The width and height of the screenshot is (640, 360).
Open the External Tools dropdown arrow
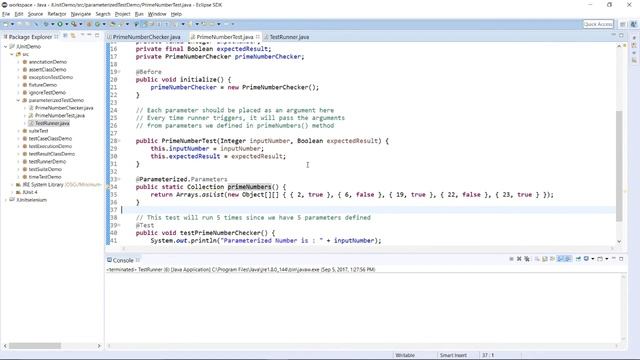[x=80, y=24]
